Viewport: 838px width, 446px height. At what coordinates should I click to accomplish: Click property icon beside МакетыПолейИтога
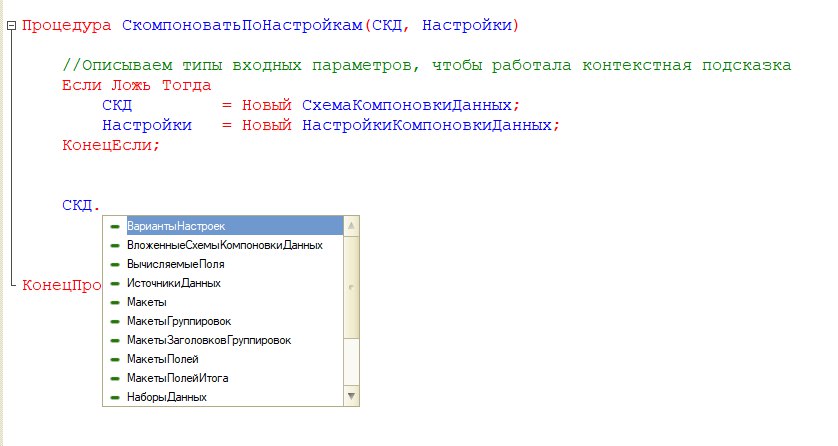coord(114,378)
